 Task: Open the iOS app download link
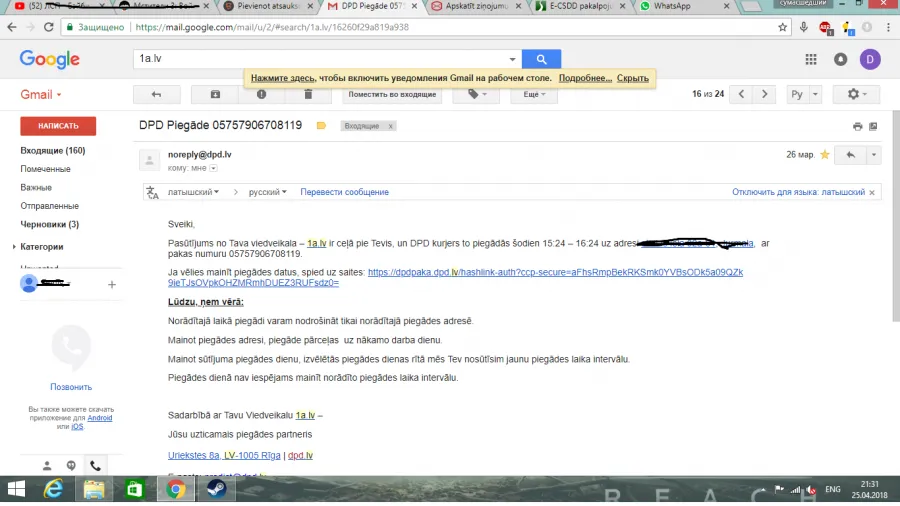77,426
